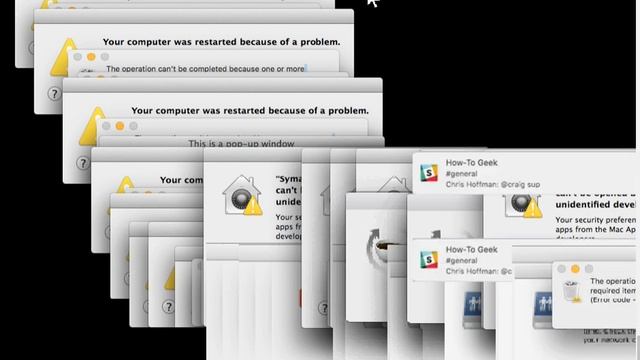Click 'This is a pop-up window' text
640x360 pixels.
point(241,144)
